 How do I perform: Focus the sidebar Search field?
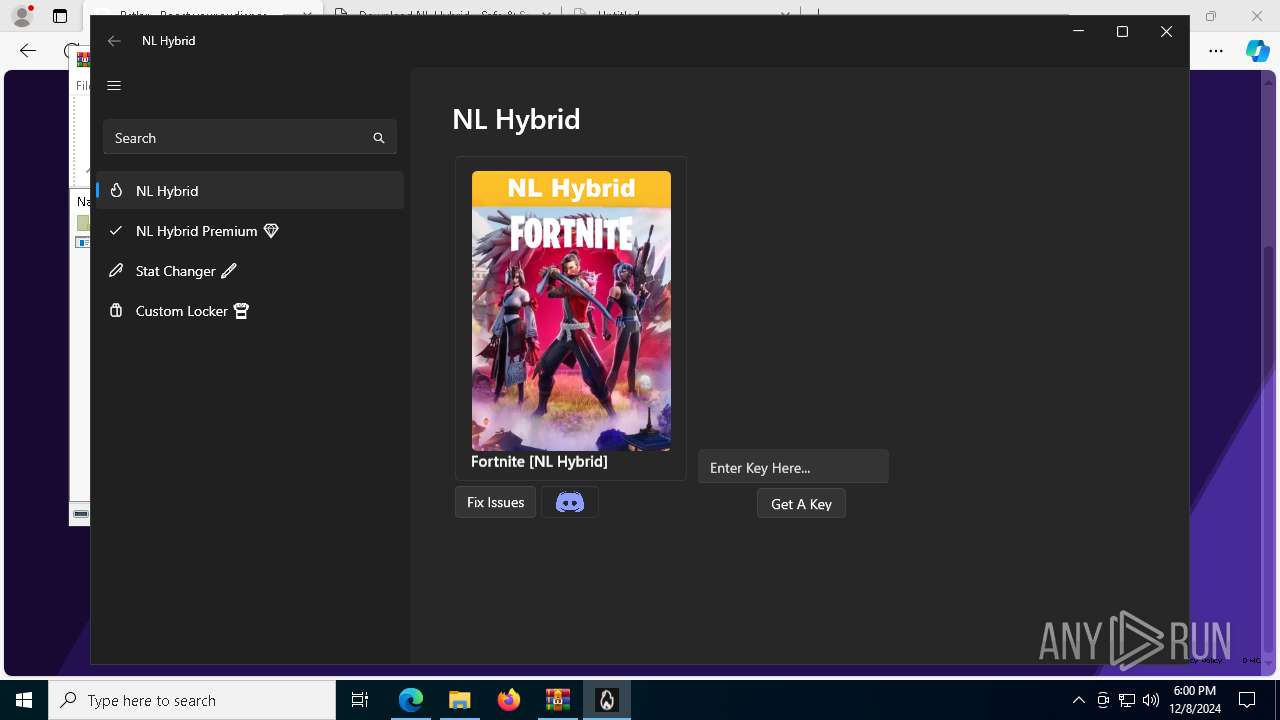click(x=250, y=138)
